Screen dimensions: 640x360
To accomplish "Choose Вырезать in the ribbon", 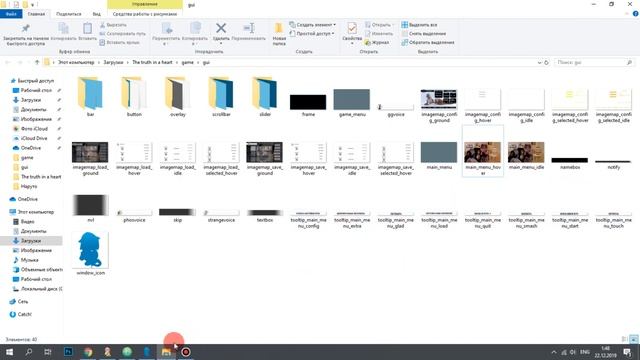I will tap(113, 25).
